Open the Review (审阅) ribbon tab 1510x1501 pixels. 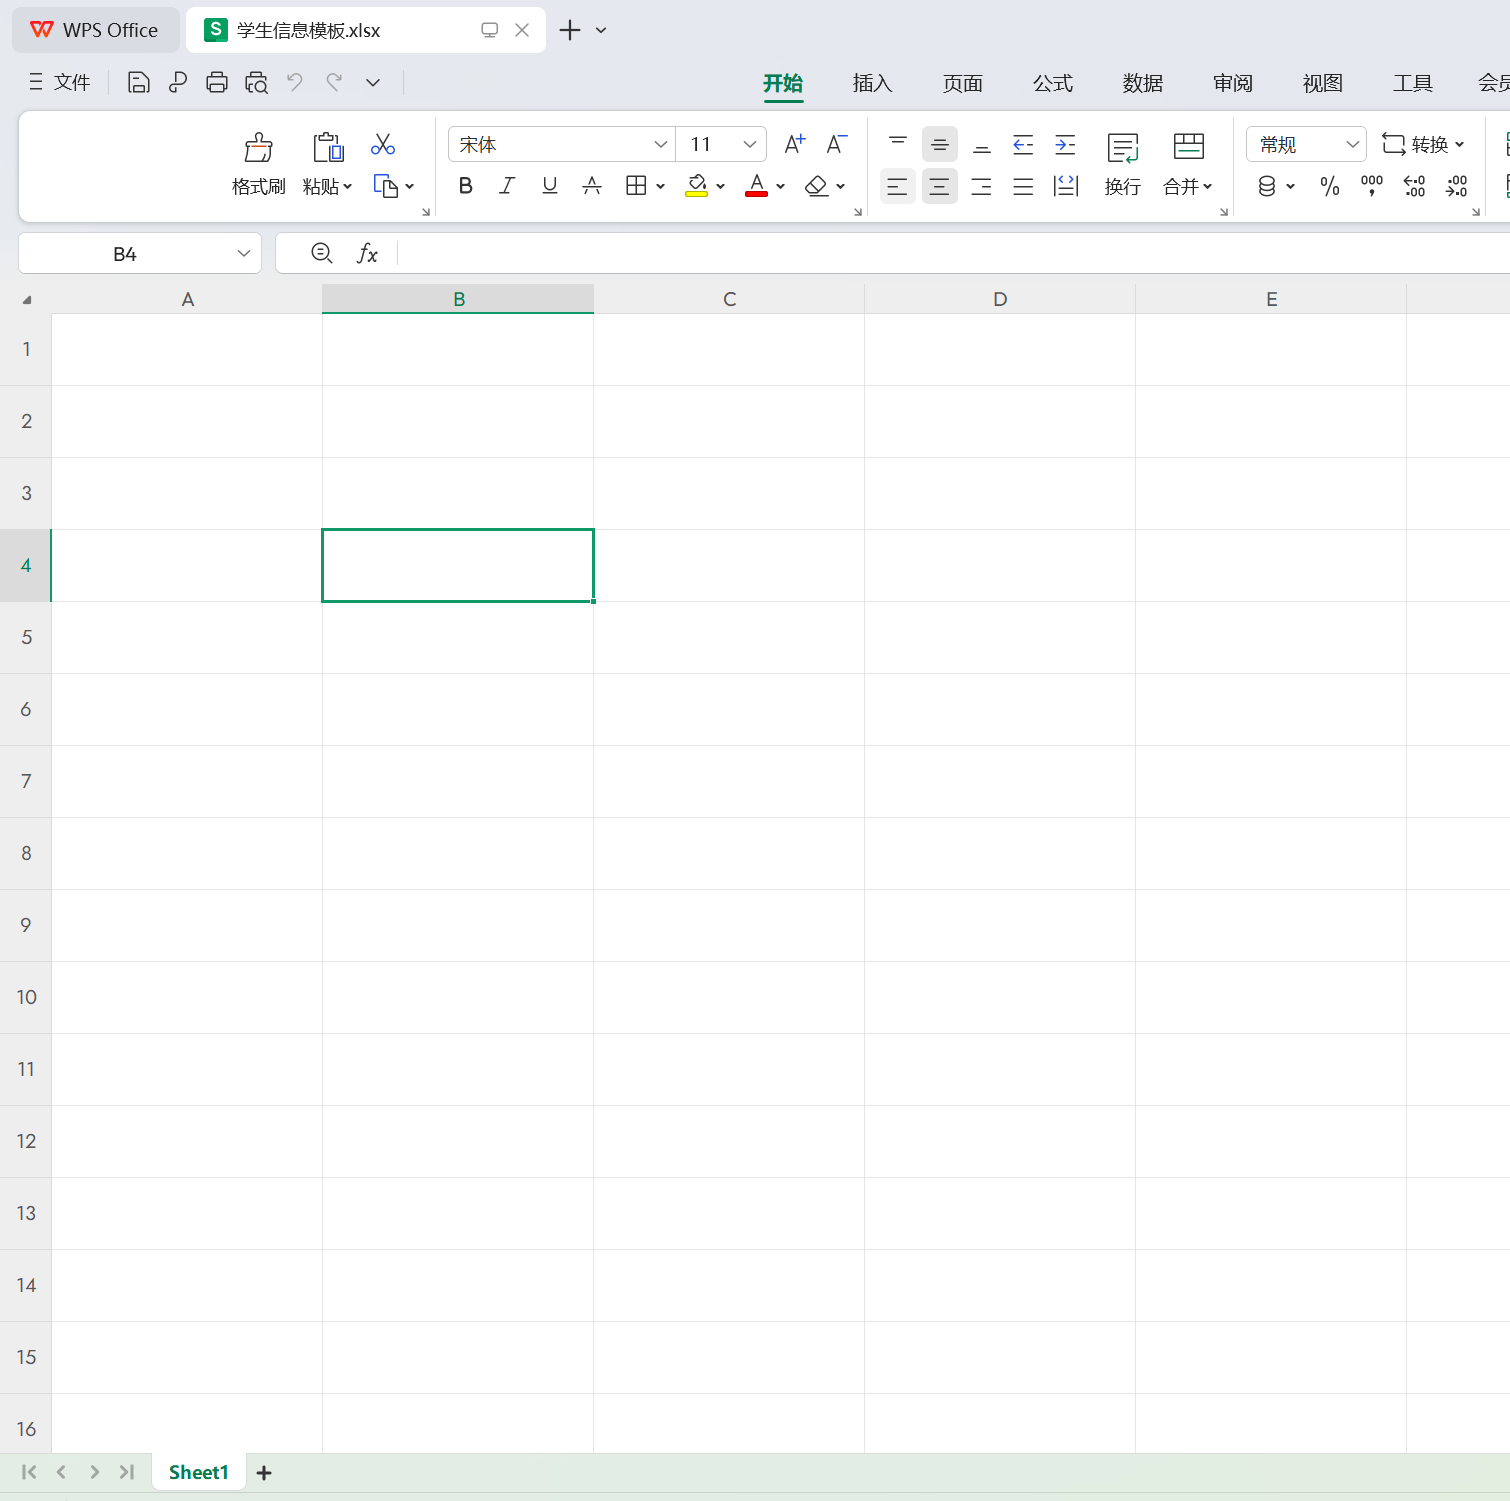click(1232, 83)
